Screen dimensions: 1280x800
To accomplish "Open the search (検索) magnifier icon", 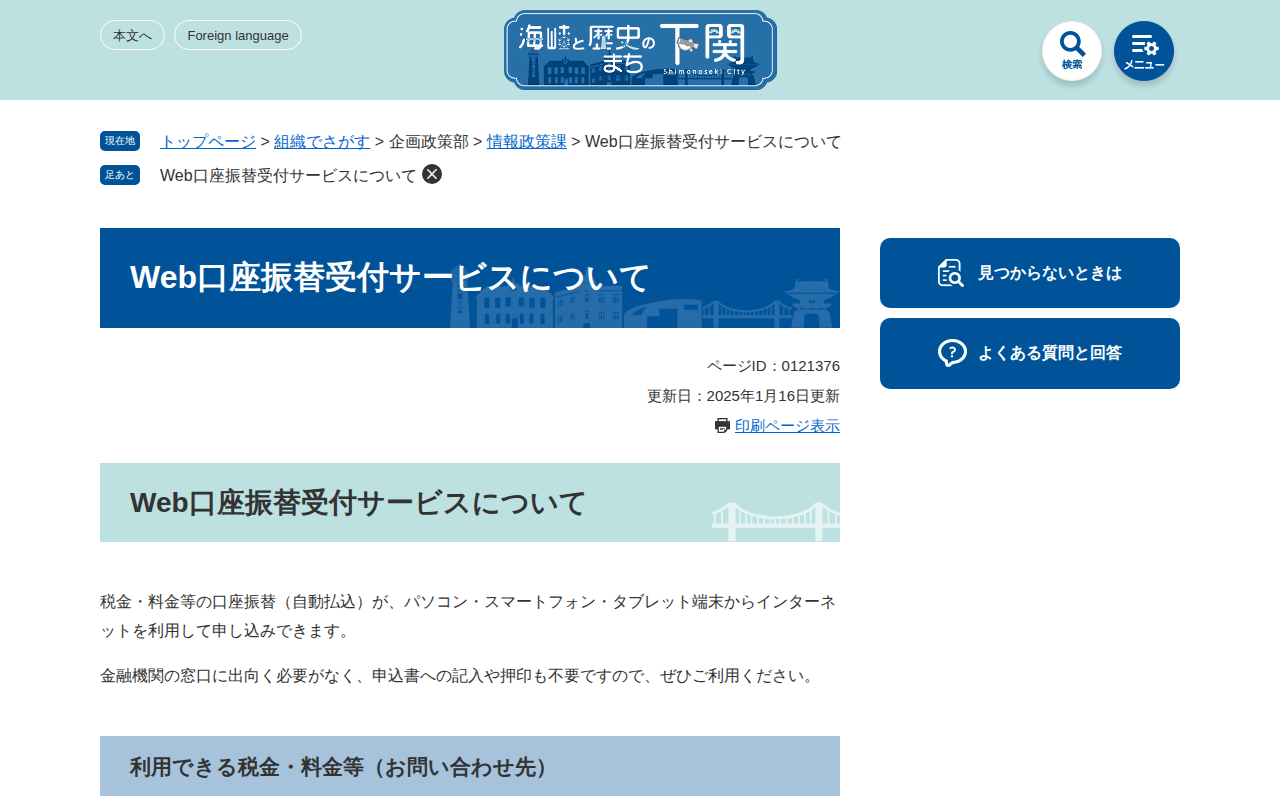I will (1072, 51).
